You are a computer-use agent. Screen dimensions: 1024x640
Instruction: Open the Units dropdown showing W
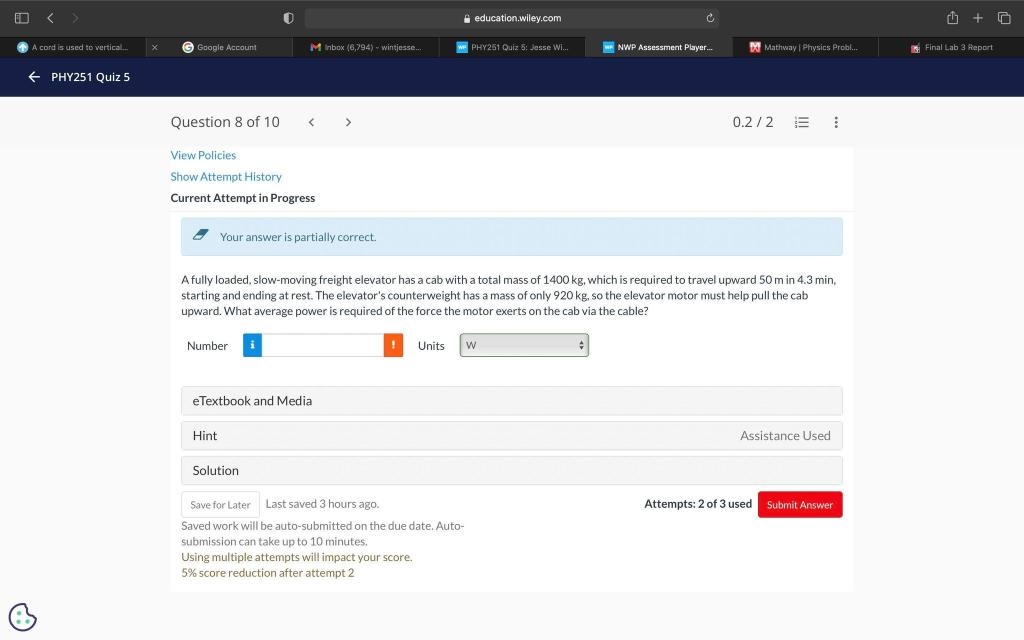coord(524,345)
